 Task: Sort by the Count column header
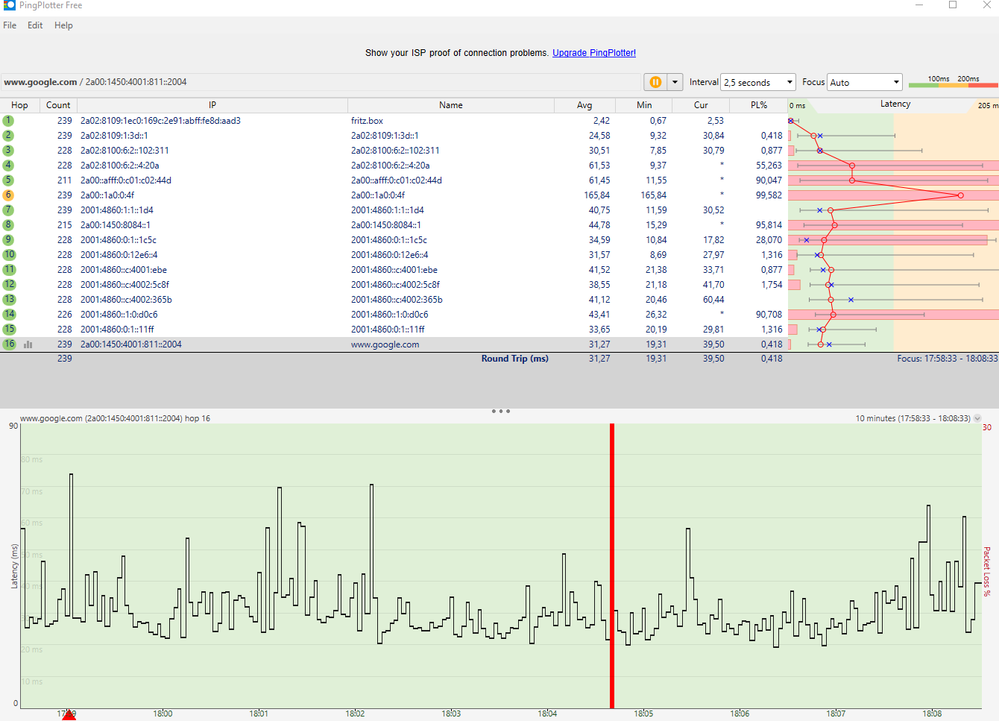click(58, 105)
